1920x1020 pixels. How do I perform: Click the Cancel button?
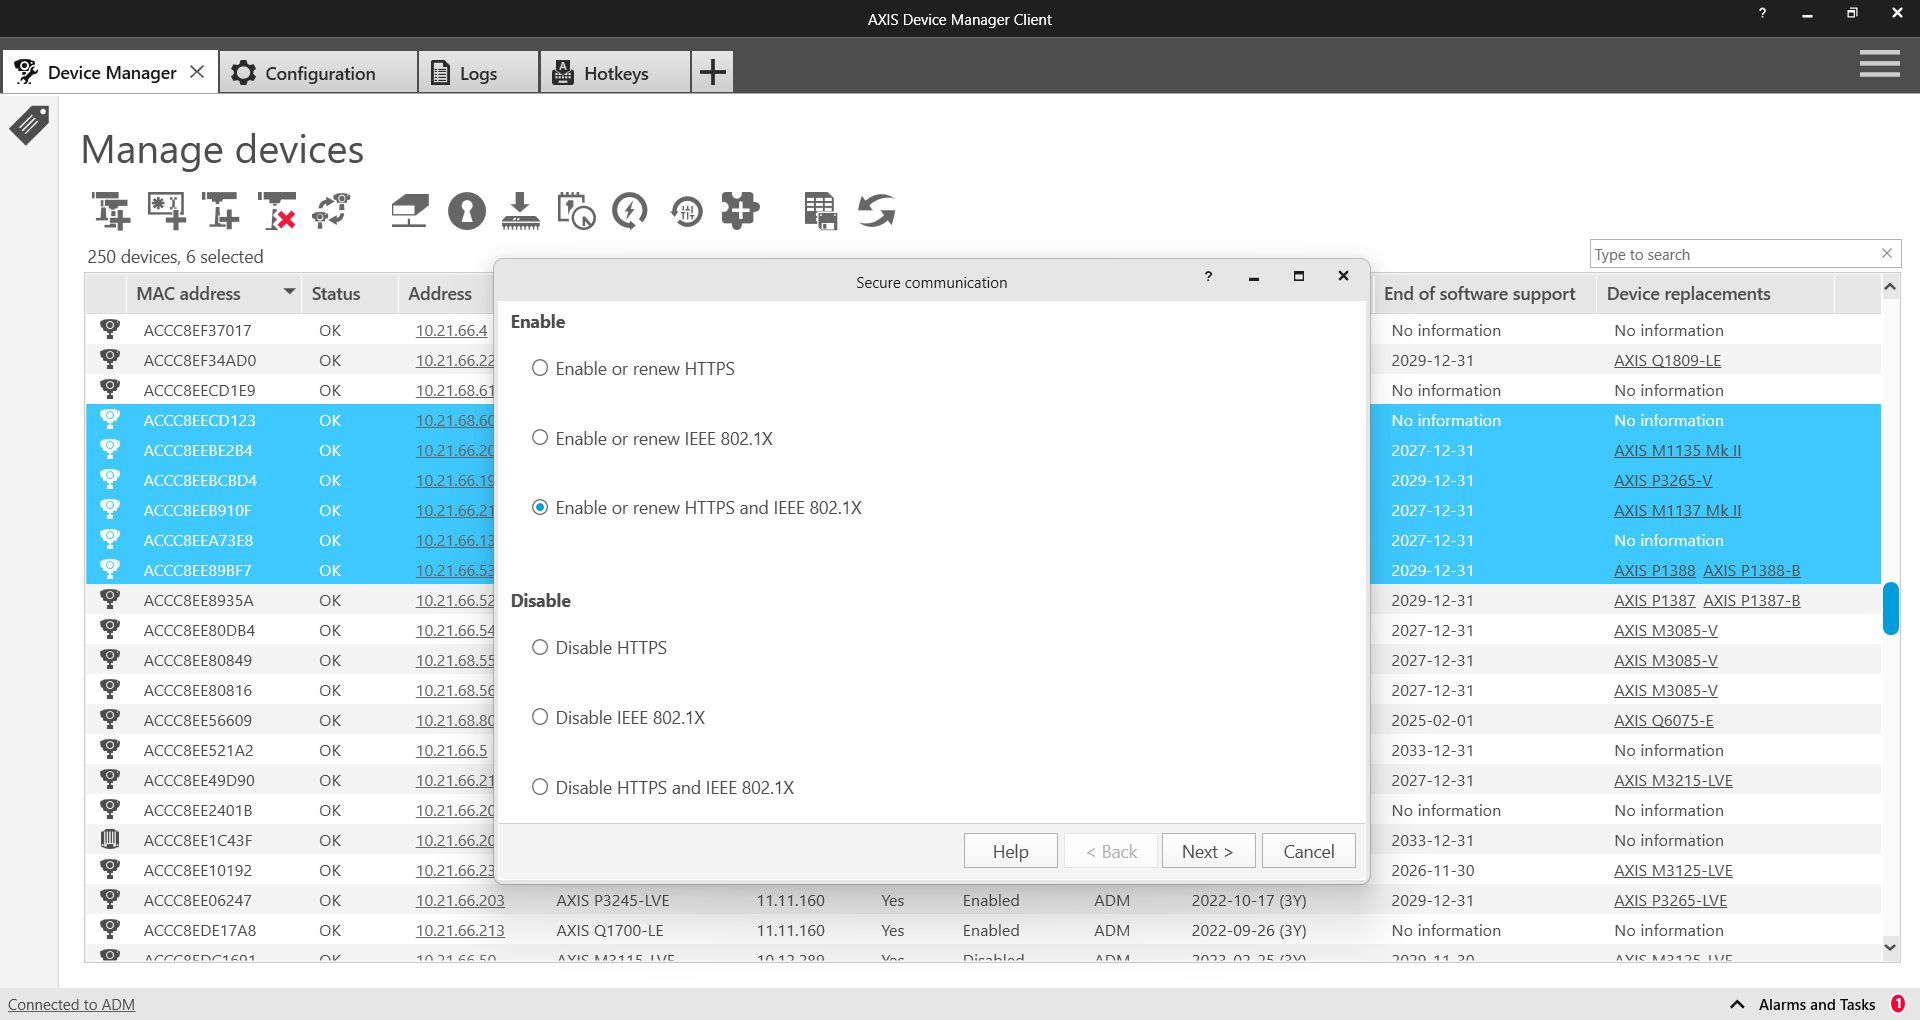tap(1308, 851)
